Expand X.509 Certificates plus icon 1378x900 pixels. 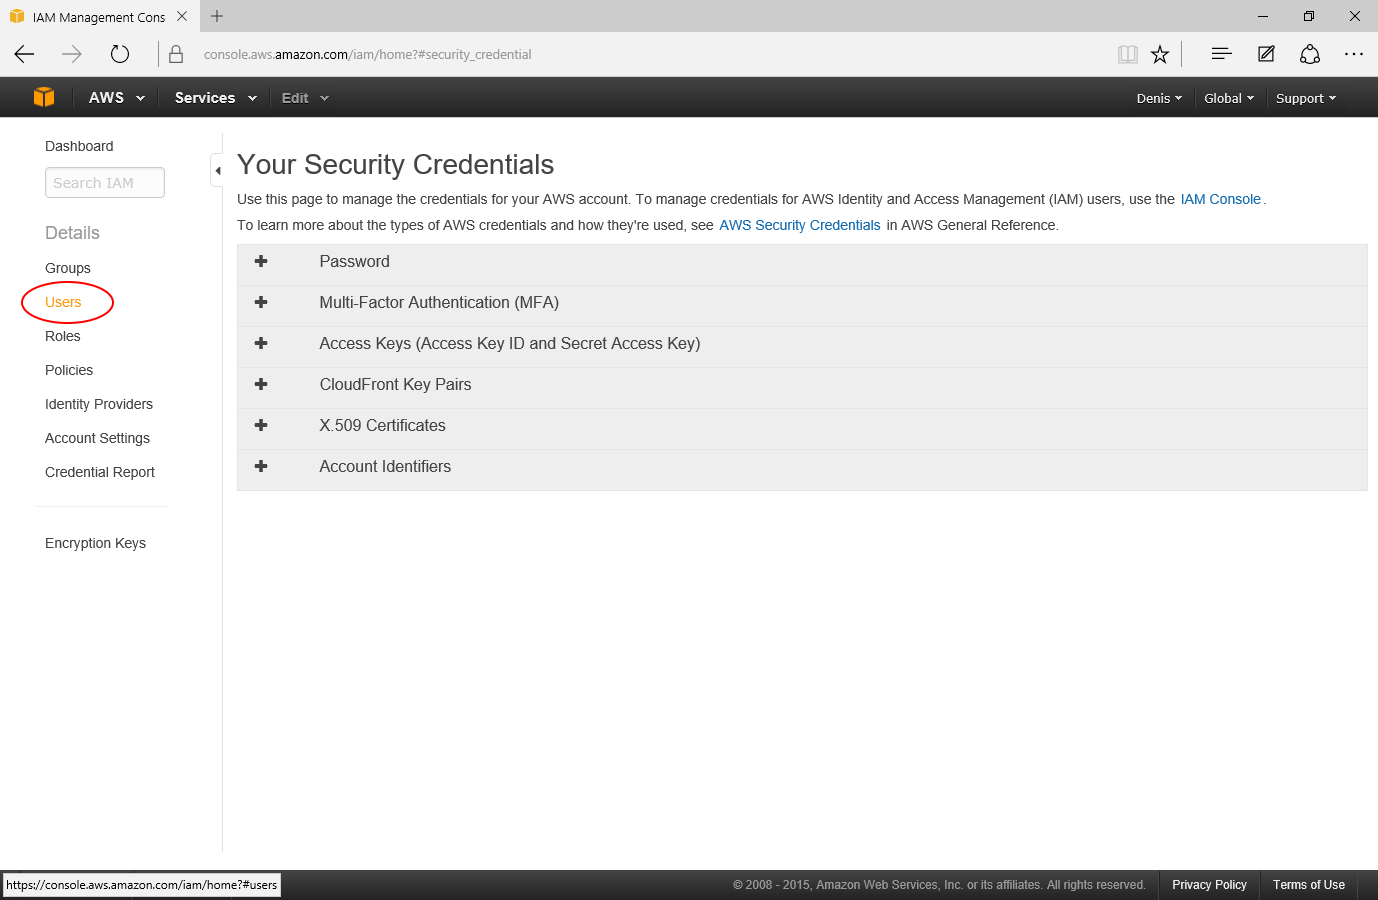[261, 425]
